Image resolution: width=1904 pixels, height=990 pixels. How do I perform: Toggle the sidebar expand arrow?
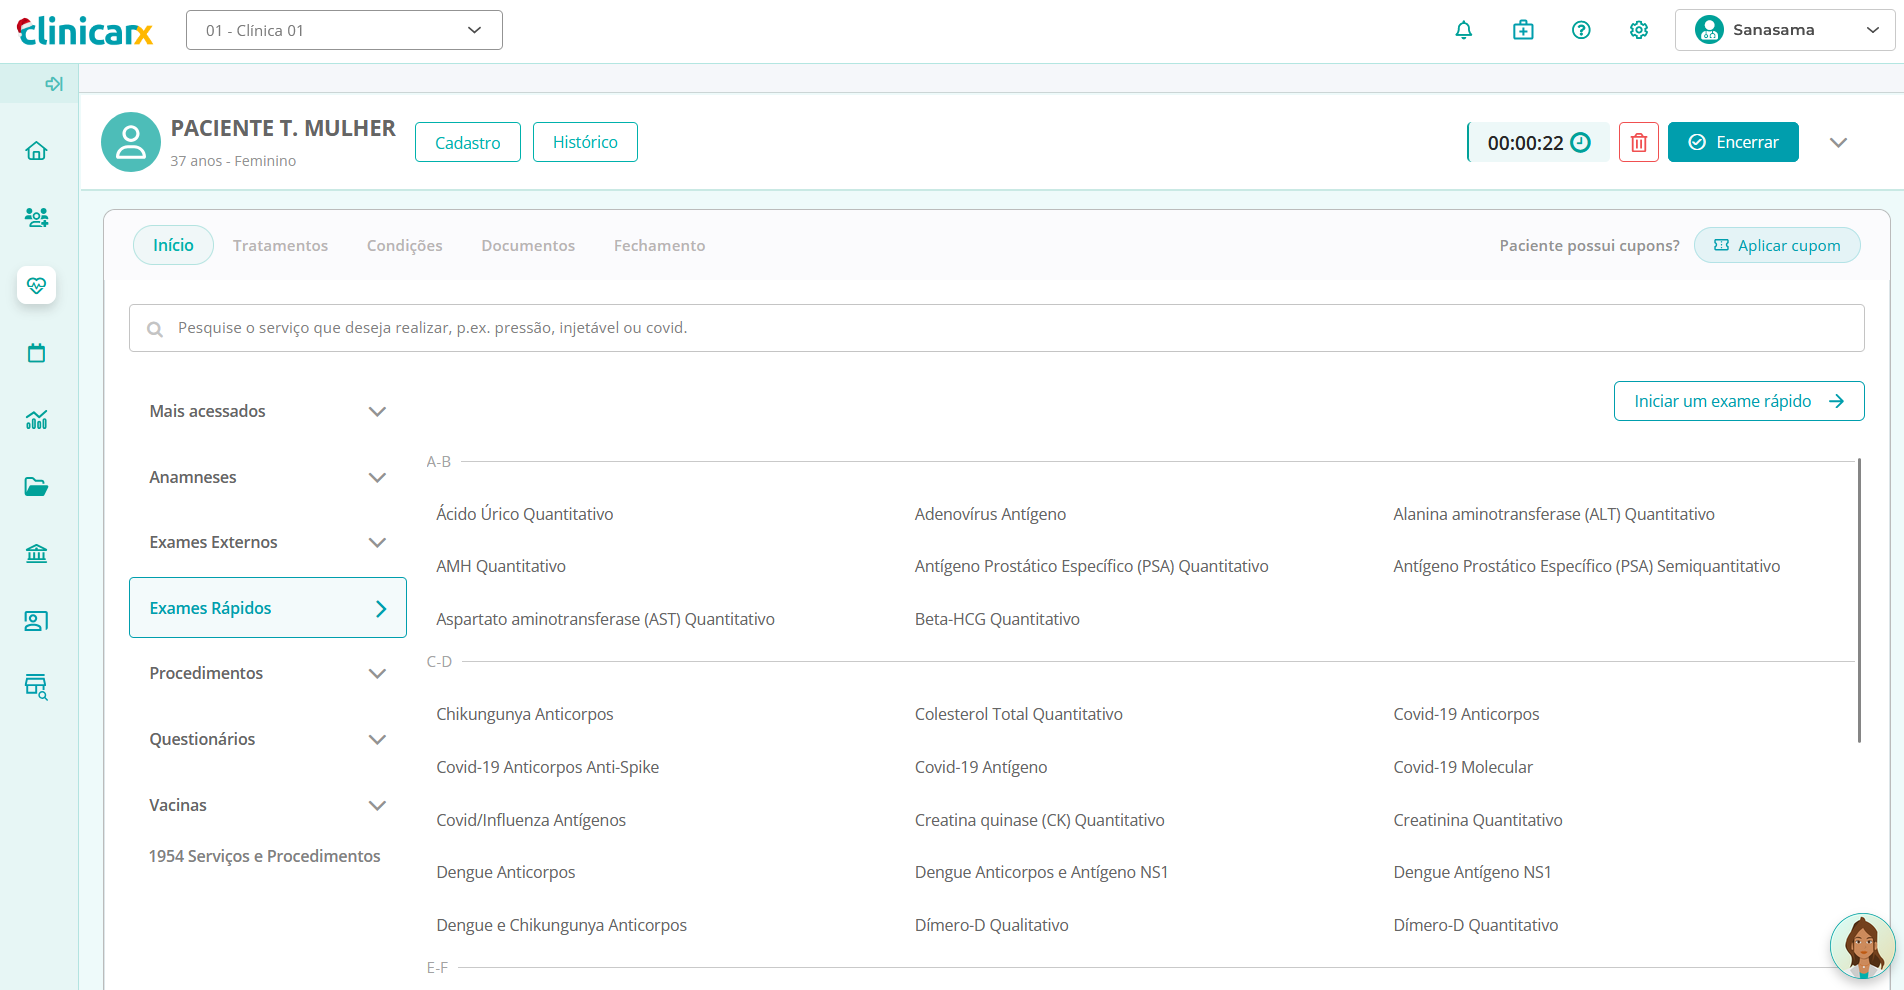54,84
